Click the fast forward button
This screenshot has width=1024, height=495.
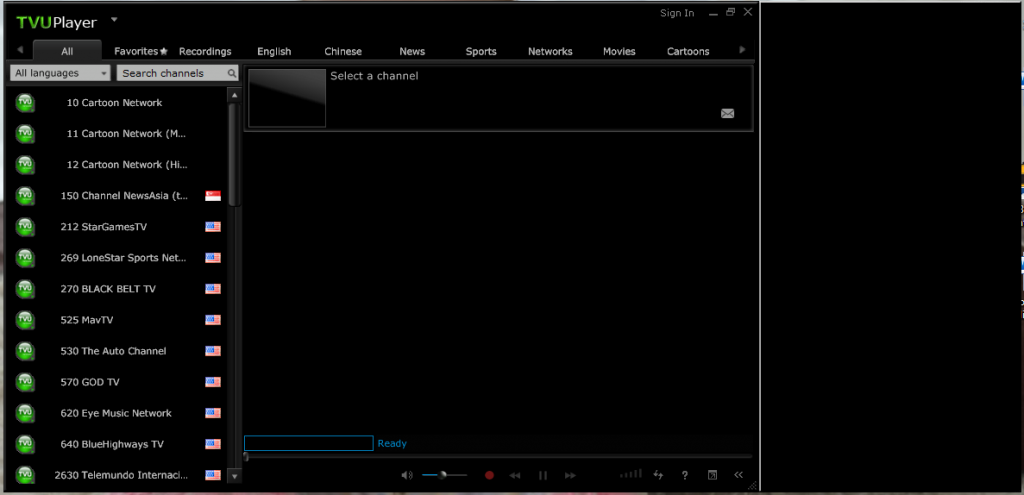(570, 475)
